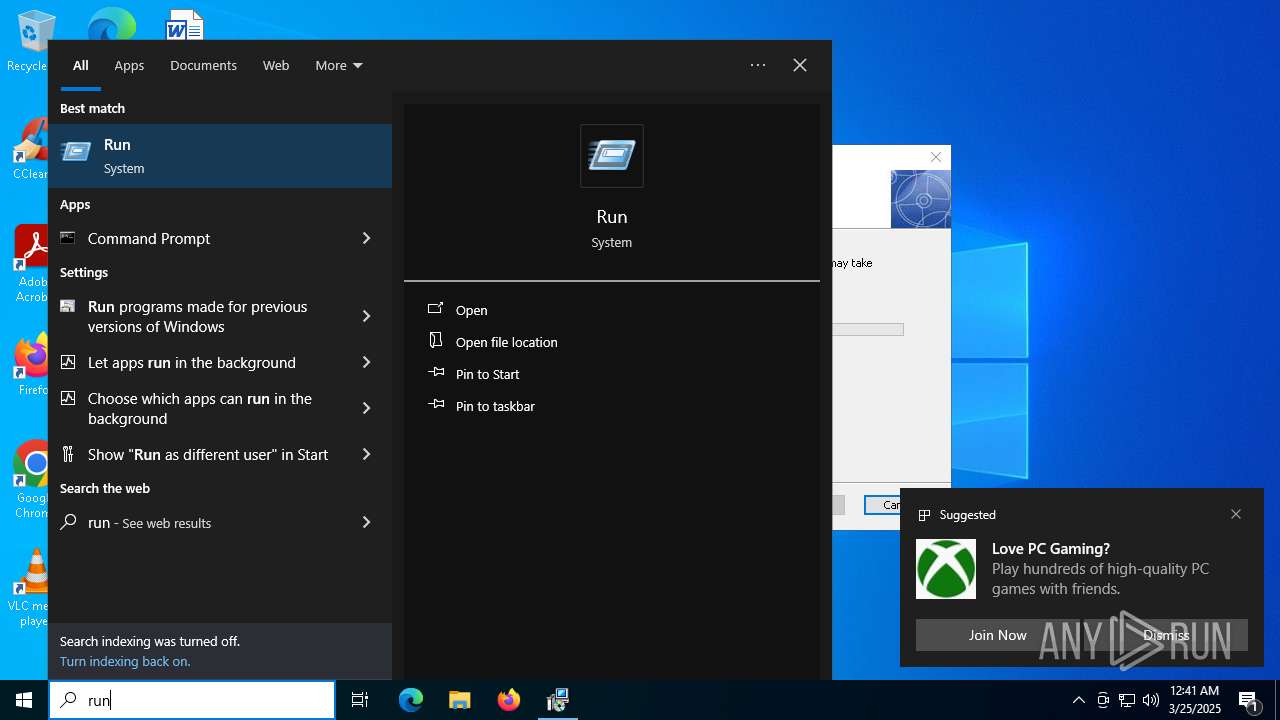Screen dimensions: 1280x720
Task: Launch Firefox from taskbar
Action: (508, 700)
